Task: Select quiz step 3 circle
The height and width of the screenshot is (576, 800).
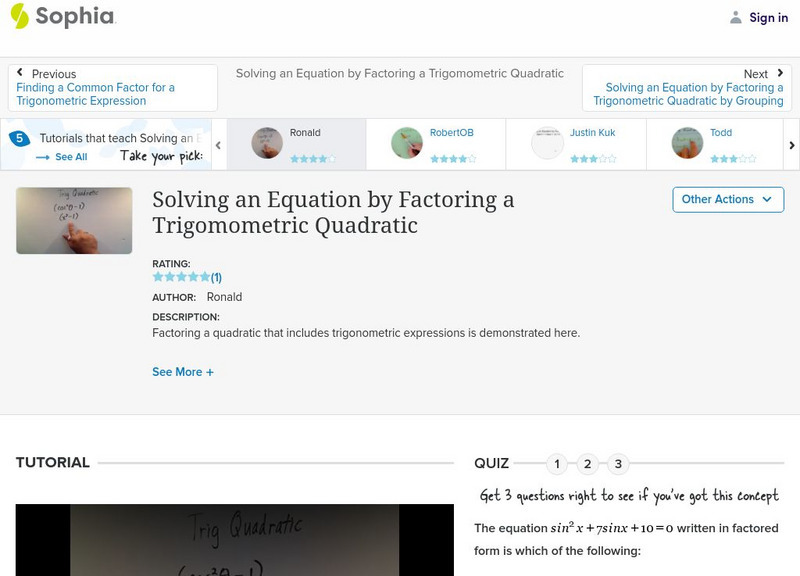Action: click(616, 463)
